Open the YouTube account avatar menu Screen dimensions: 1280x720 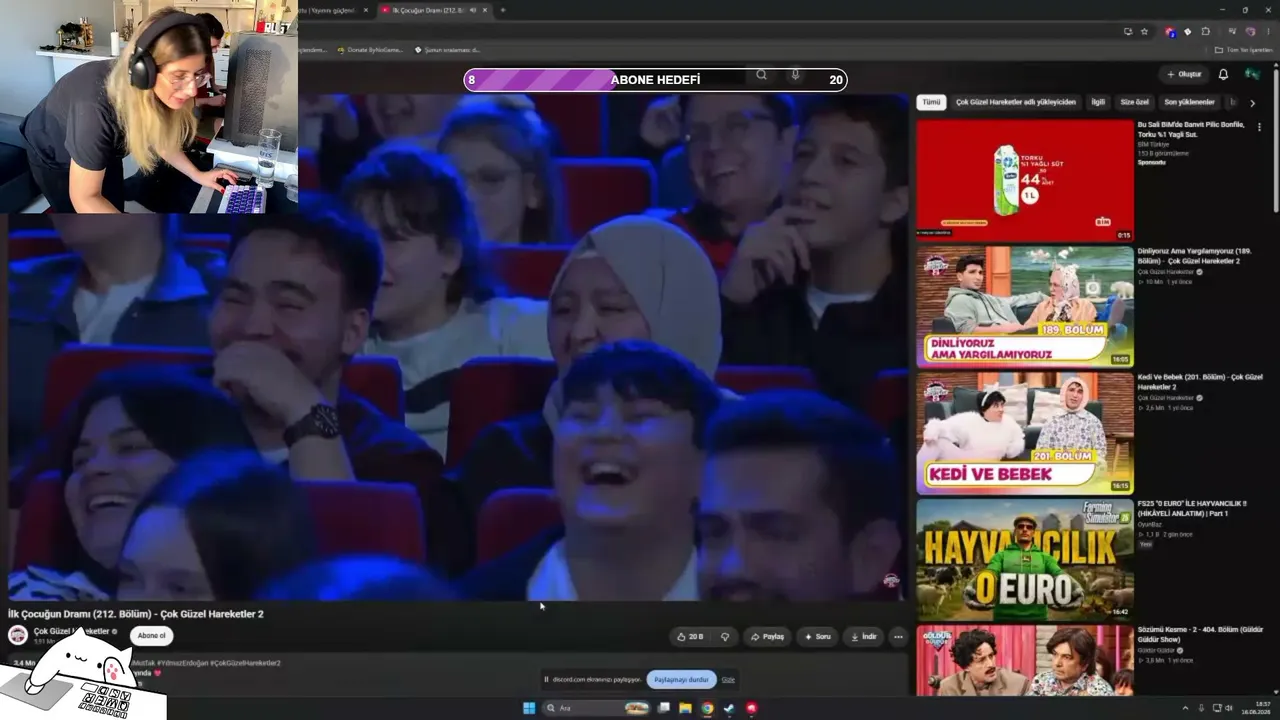coord(1252,74)
